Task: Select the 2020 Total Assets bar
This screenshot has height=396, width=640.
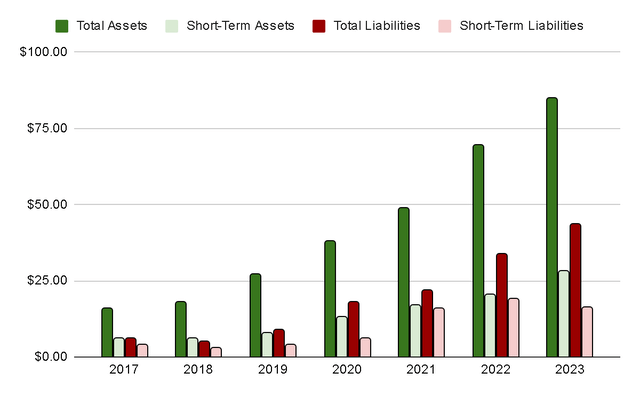Action: click(x=330, y=299)
